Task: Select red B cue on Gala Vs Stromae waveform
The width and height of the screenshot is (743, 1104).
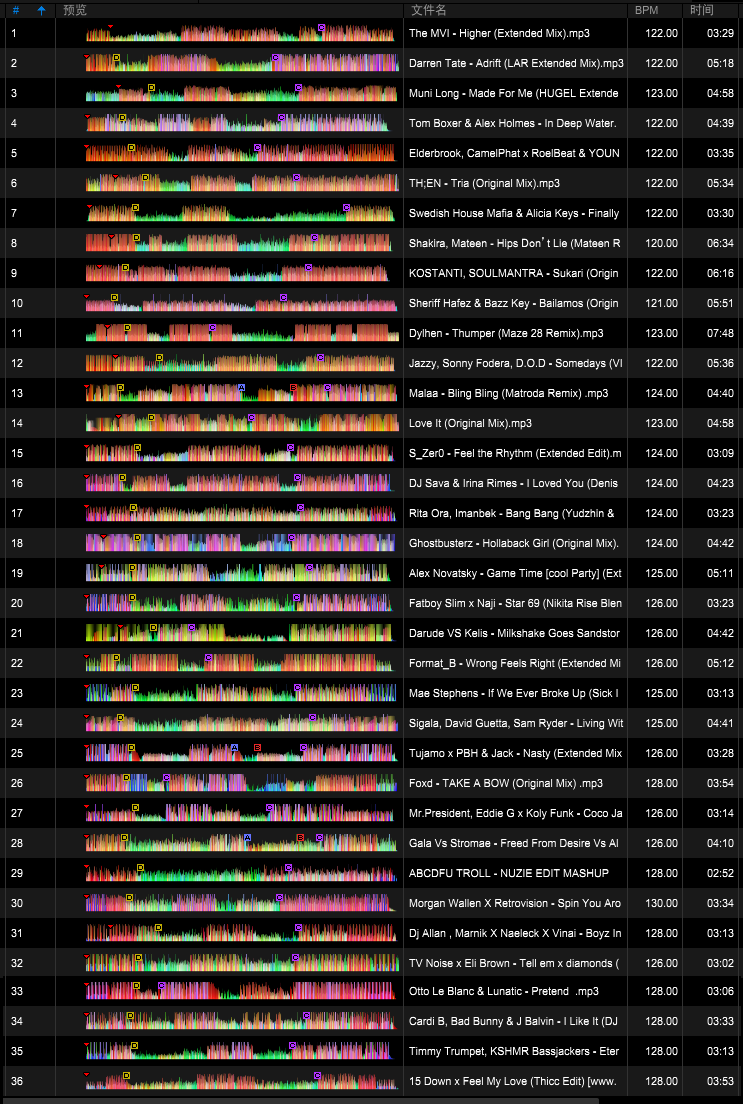Action: (x=301, y=837)
